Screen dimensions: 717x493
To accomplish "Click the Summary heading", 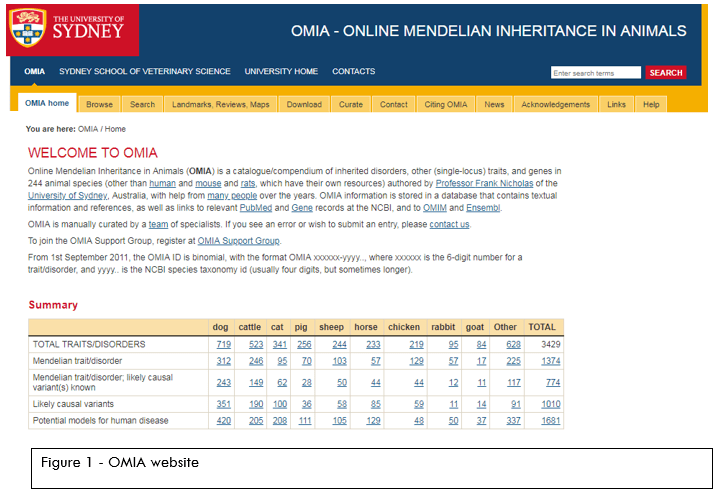I will pyautogui.click(x=53, y=305).
